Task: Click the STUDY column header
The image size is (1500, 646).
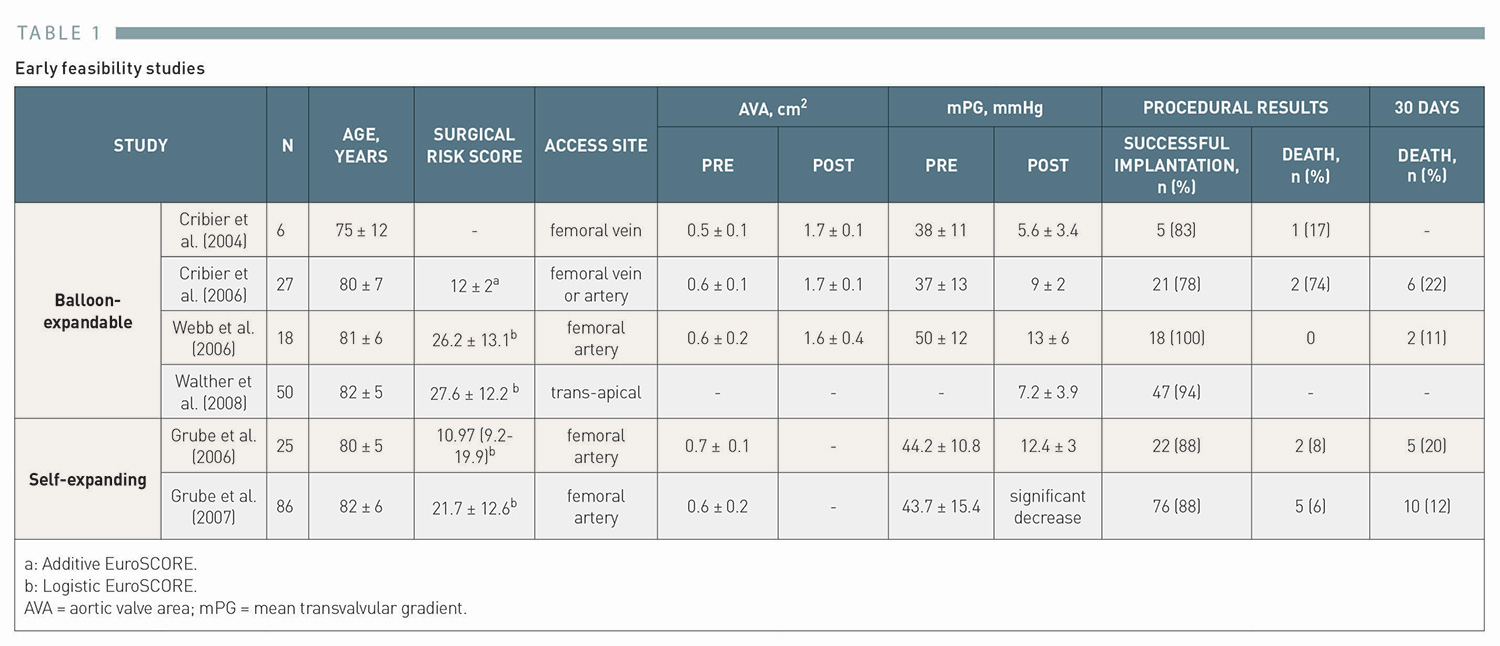Action: coord(140,145)
